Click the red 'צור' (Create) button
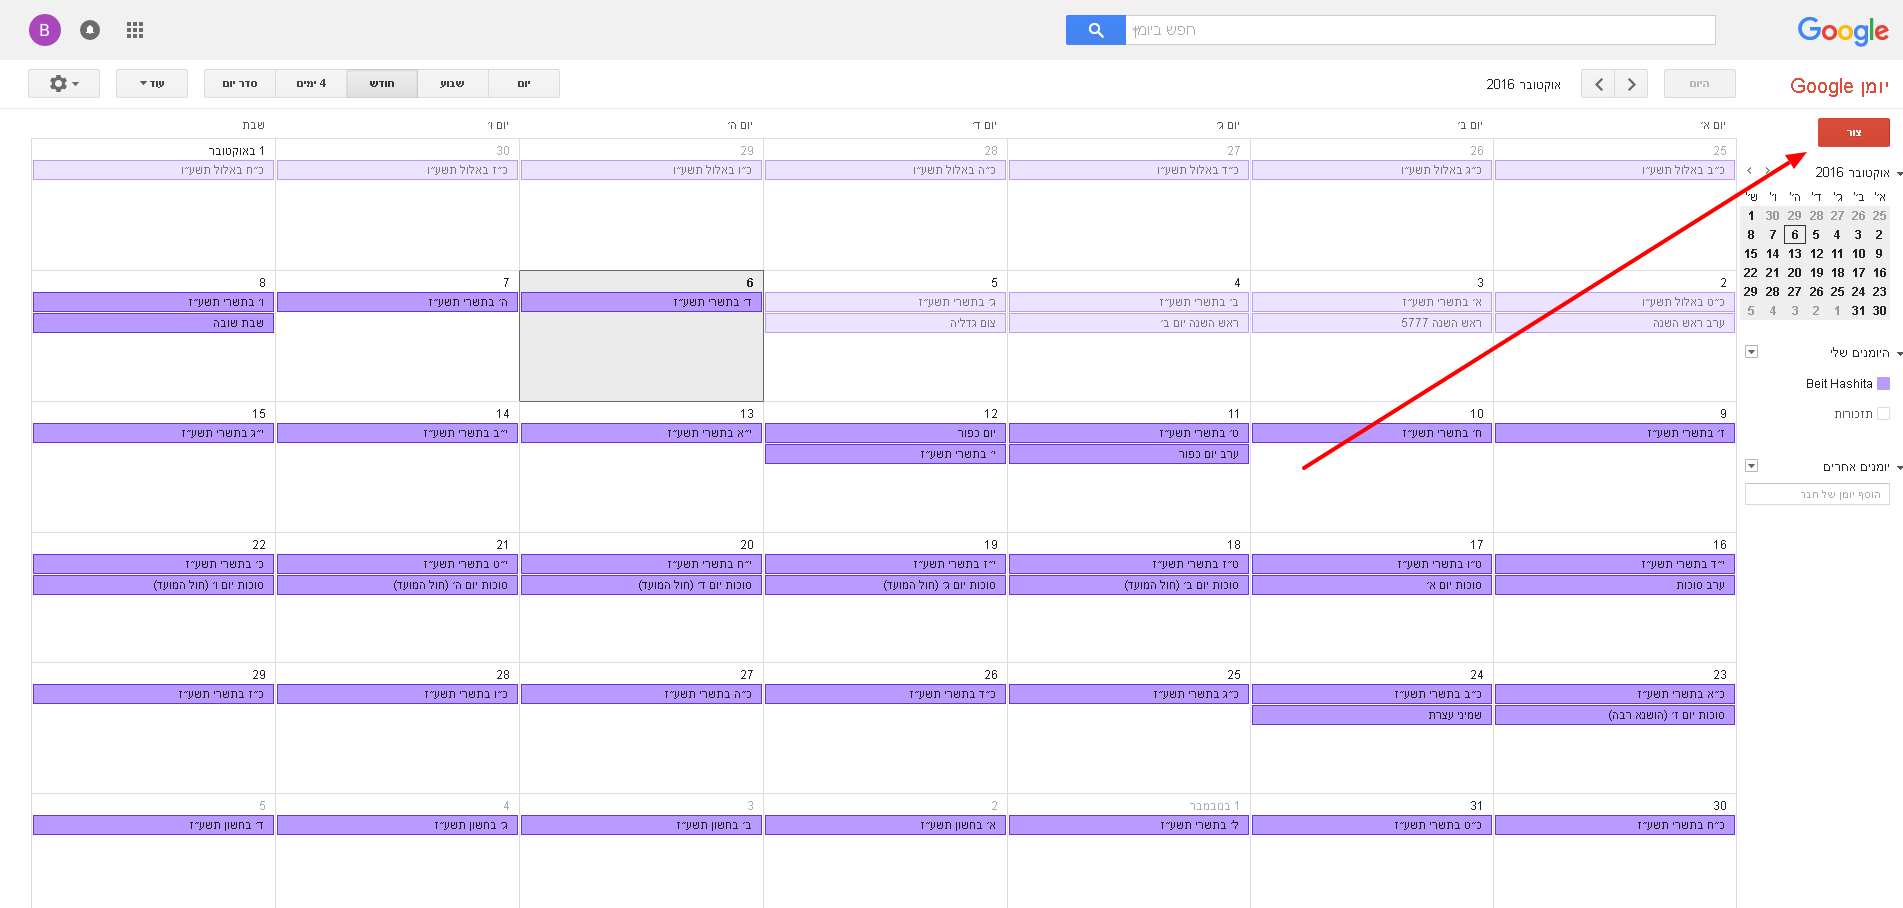The image size is (1903, 908). tap(1853, 133)
